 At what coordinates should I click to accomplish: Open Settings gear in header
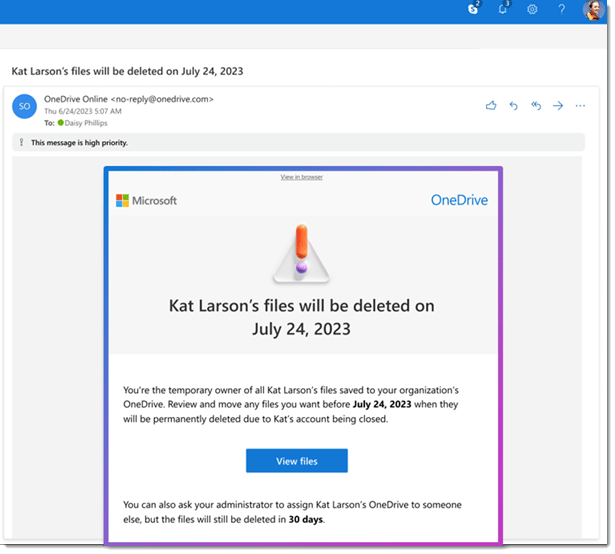[x=532, y=9]
